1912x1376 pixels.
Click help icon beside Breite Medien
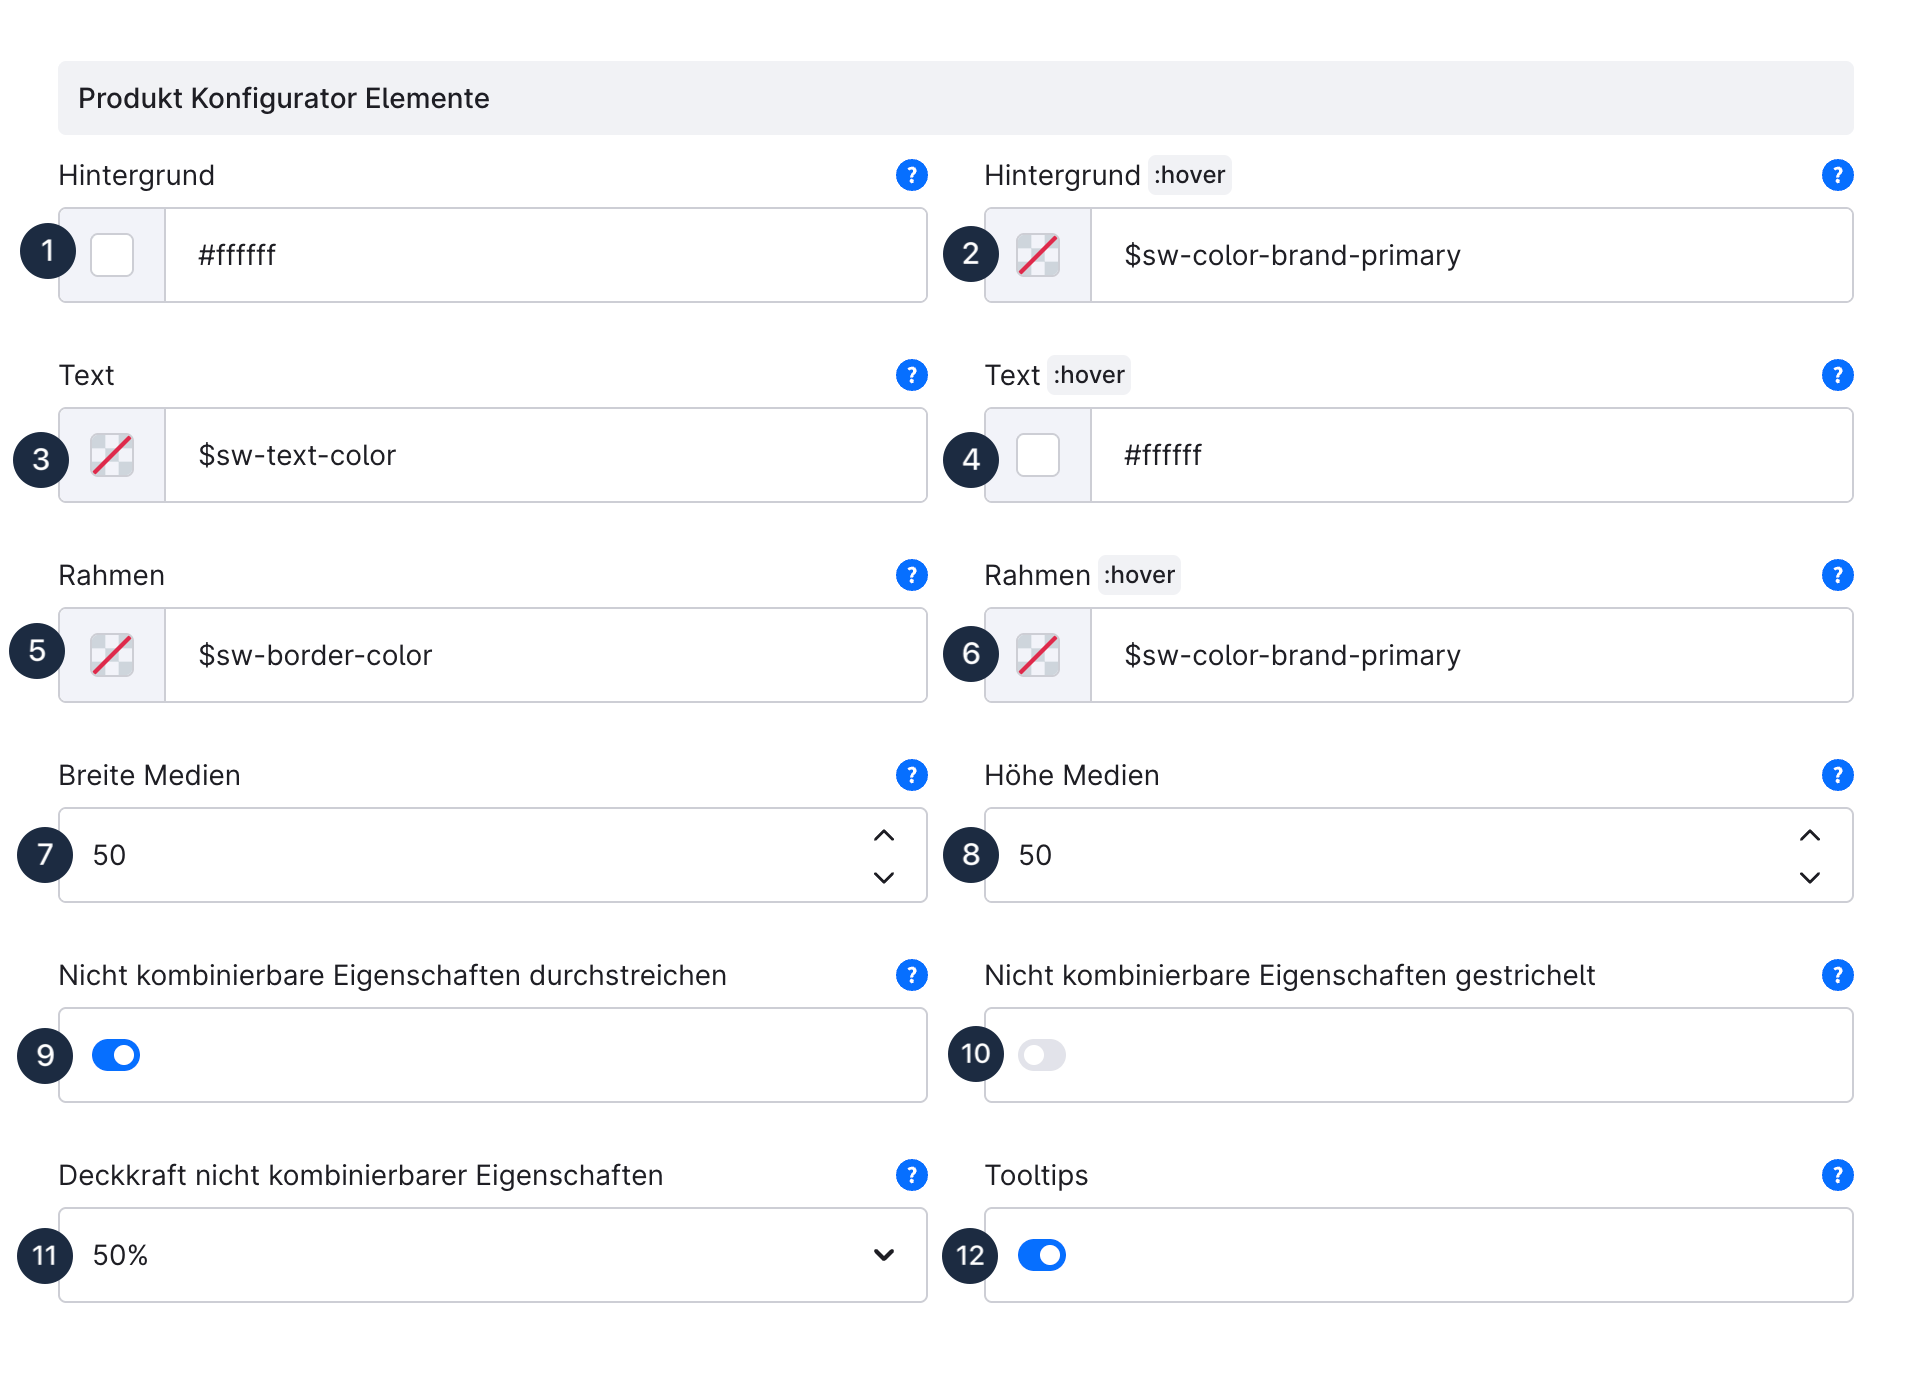[x=911, y=775]
